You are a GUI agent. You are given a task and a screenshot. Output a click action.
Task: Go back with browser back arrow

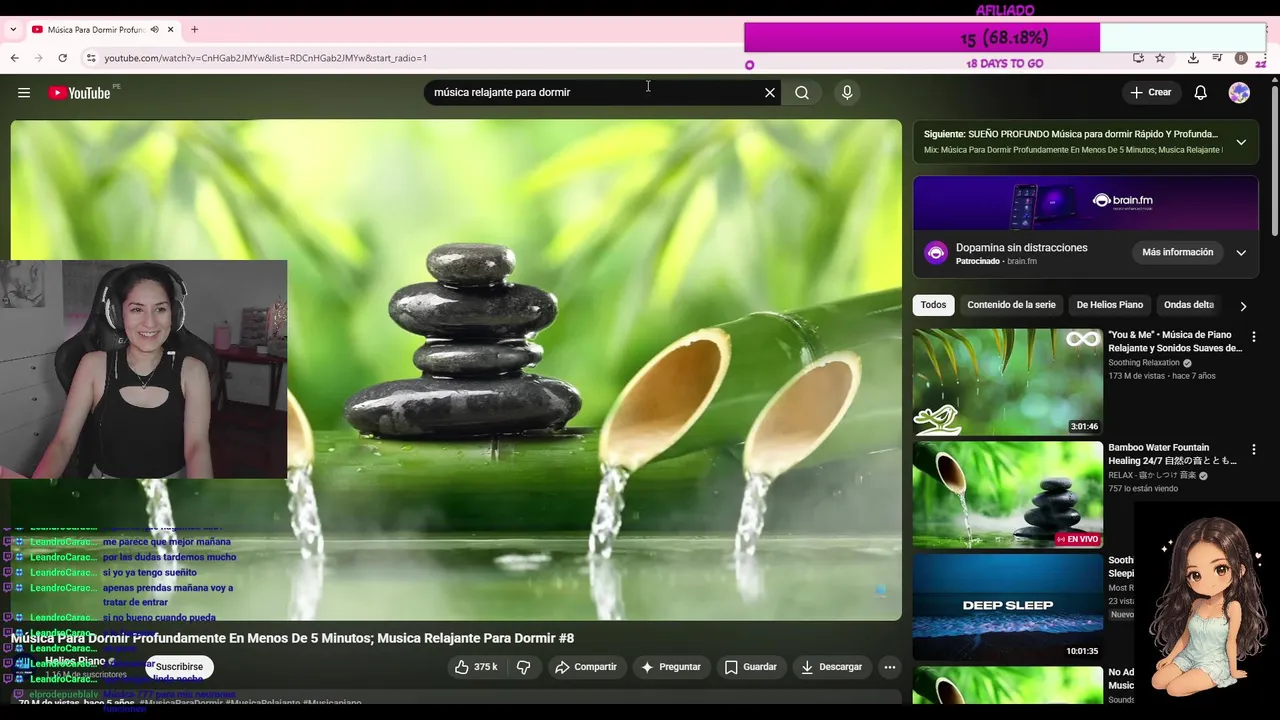[x=14, y=58]
